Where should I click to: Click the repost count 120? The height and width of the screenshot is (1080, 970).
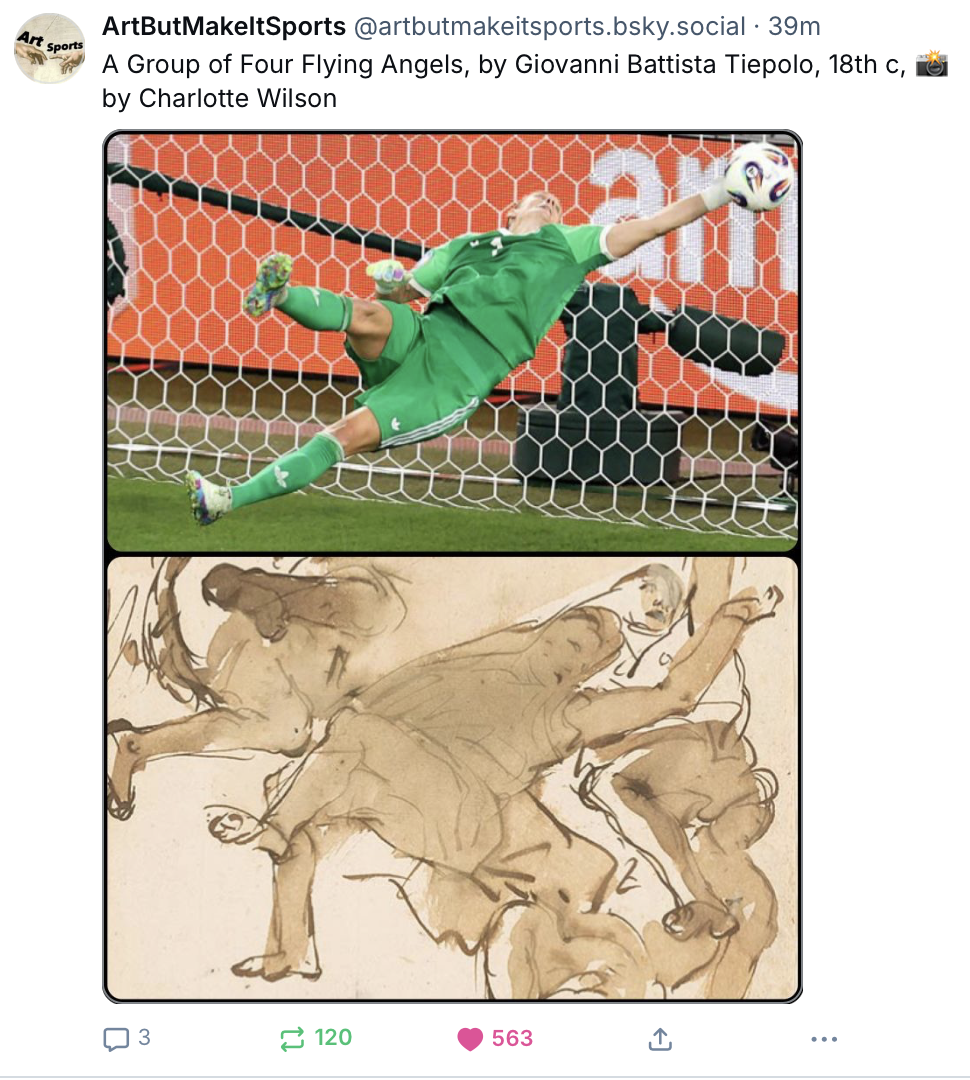pyautogui.click(x=333, y=1037)
